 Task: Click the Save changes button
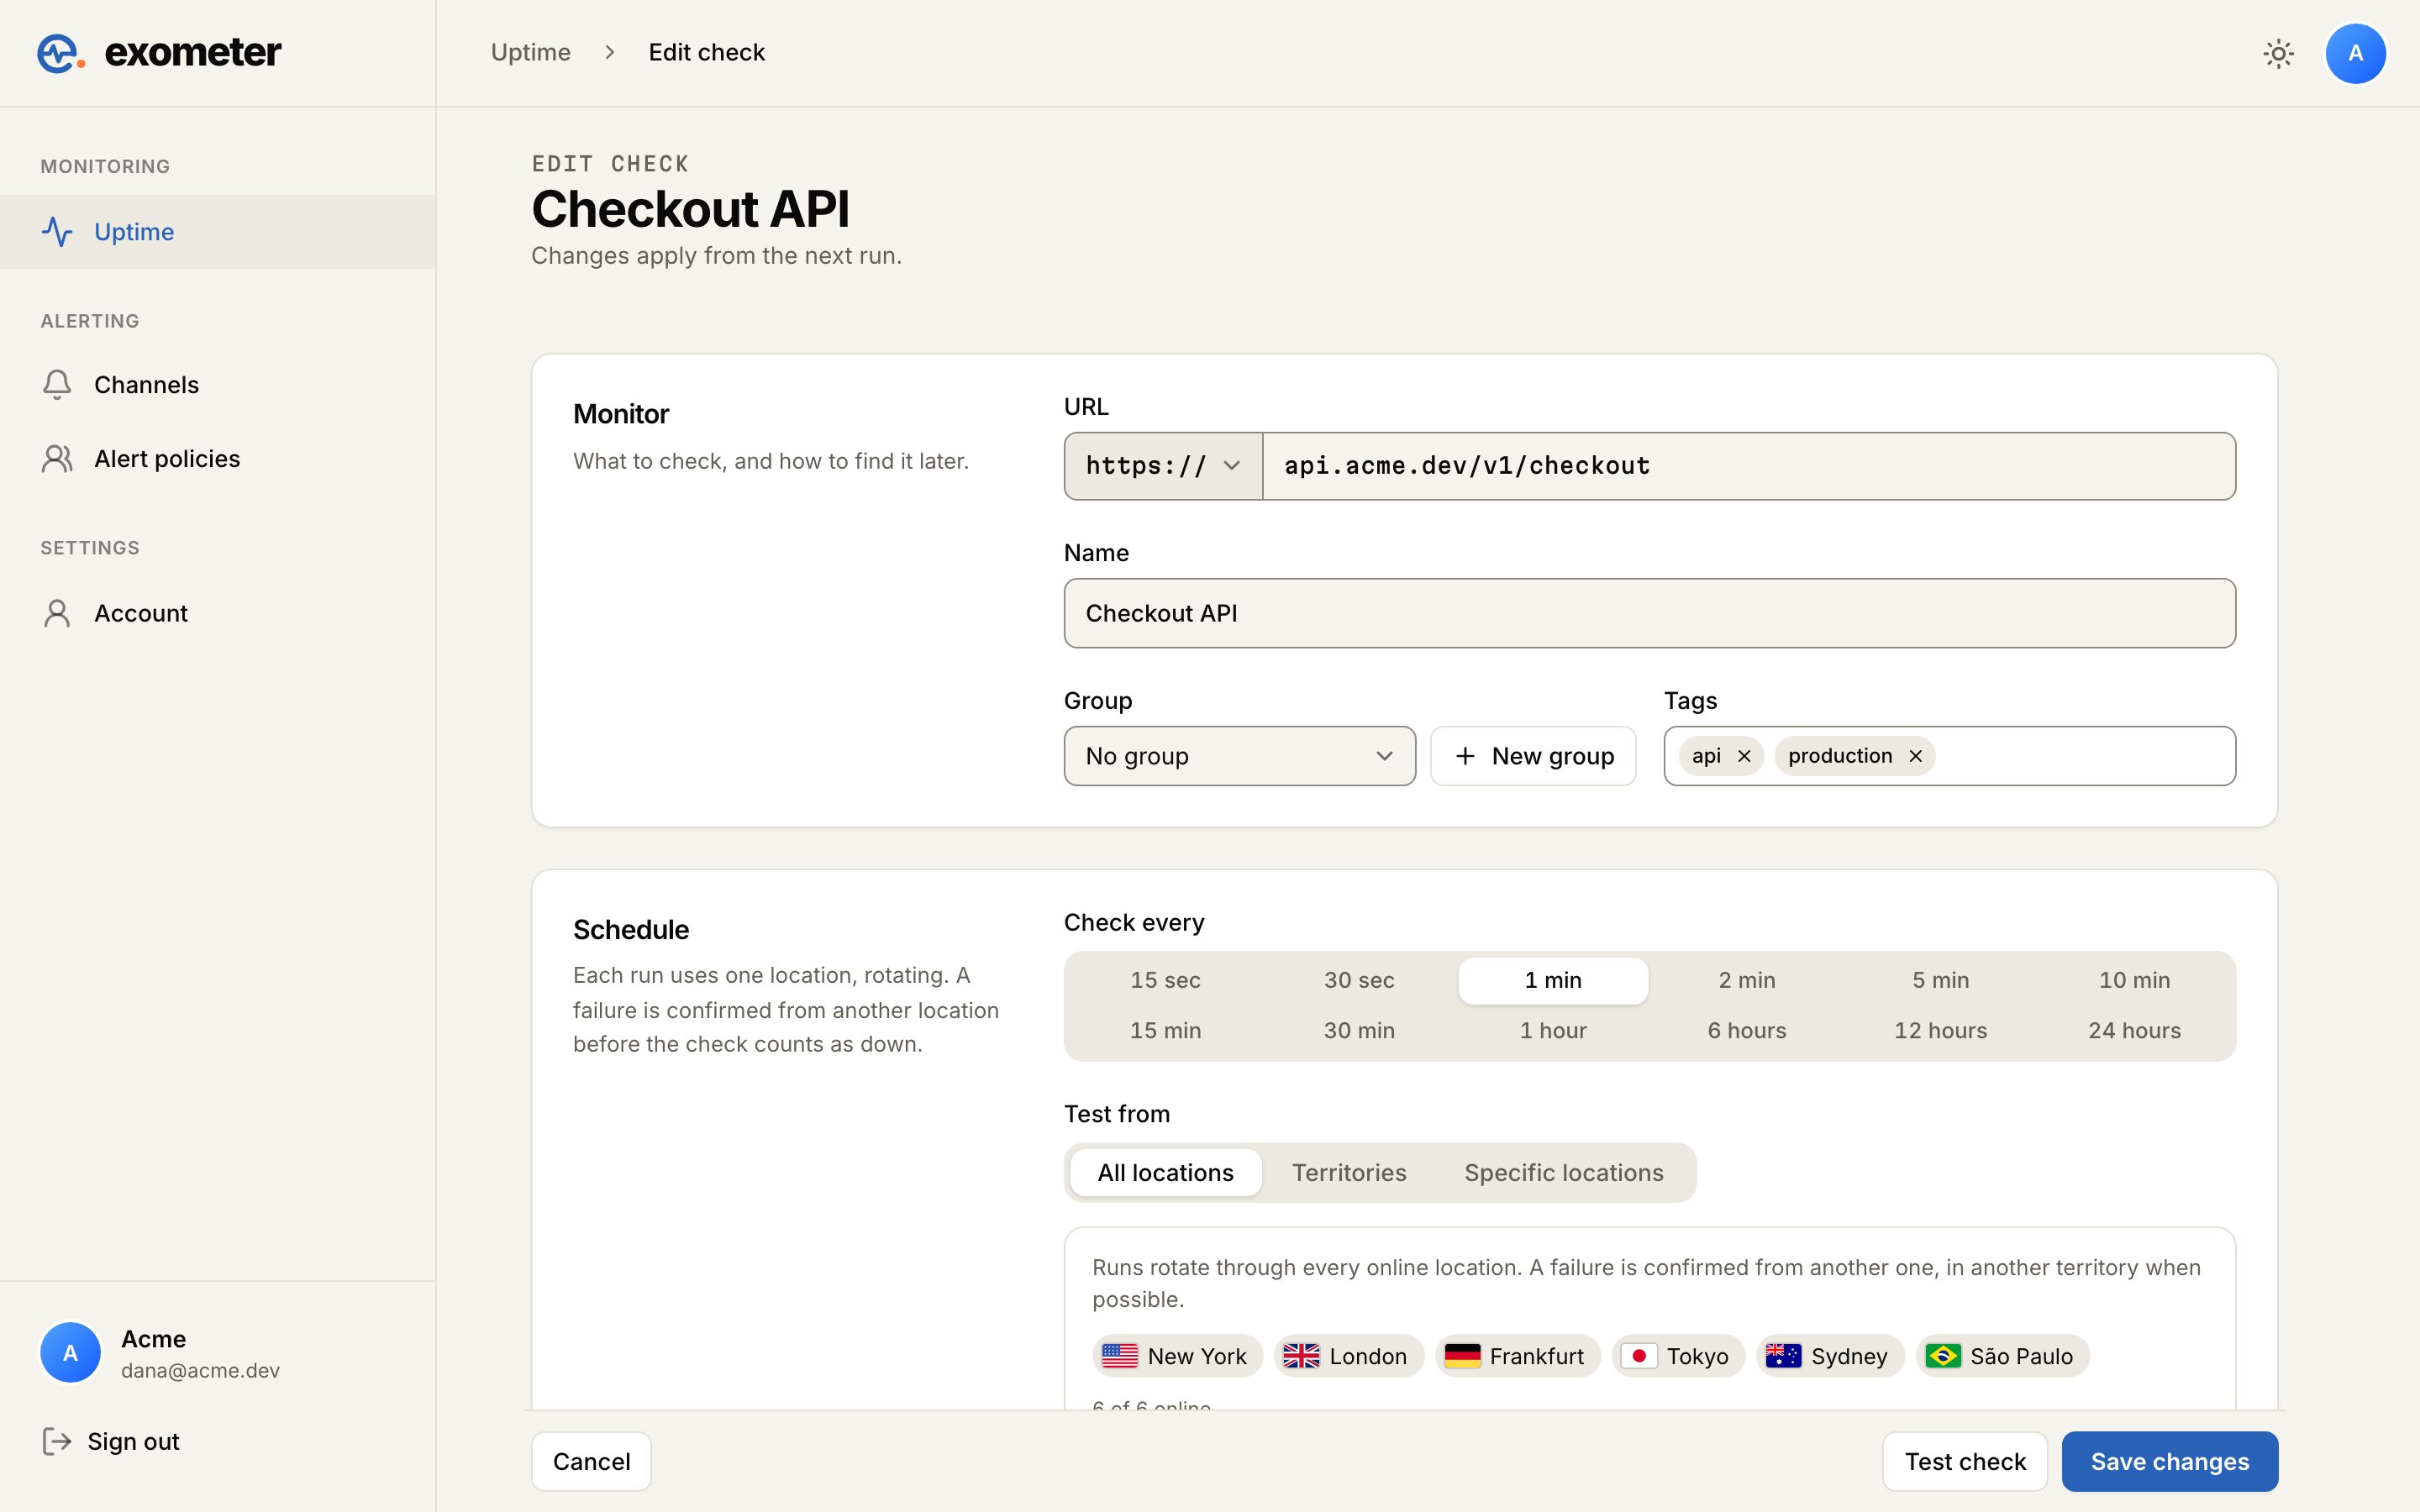(2169, 1461)
